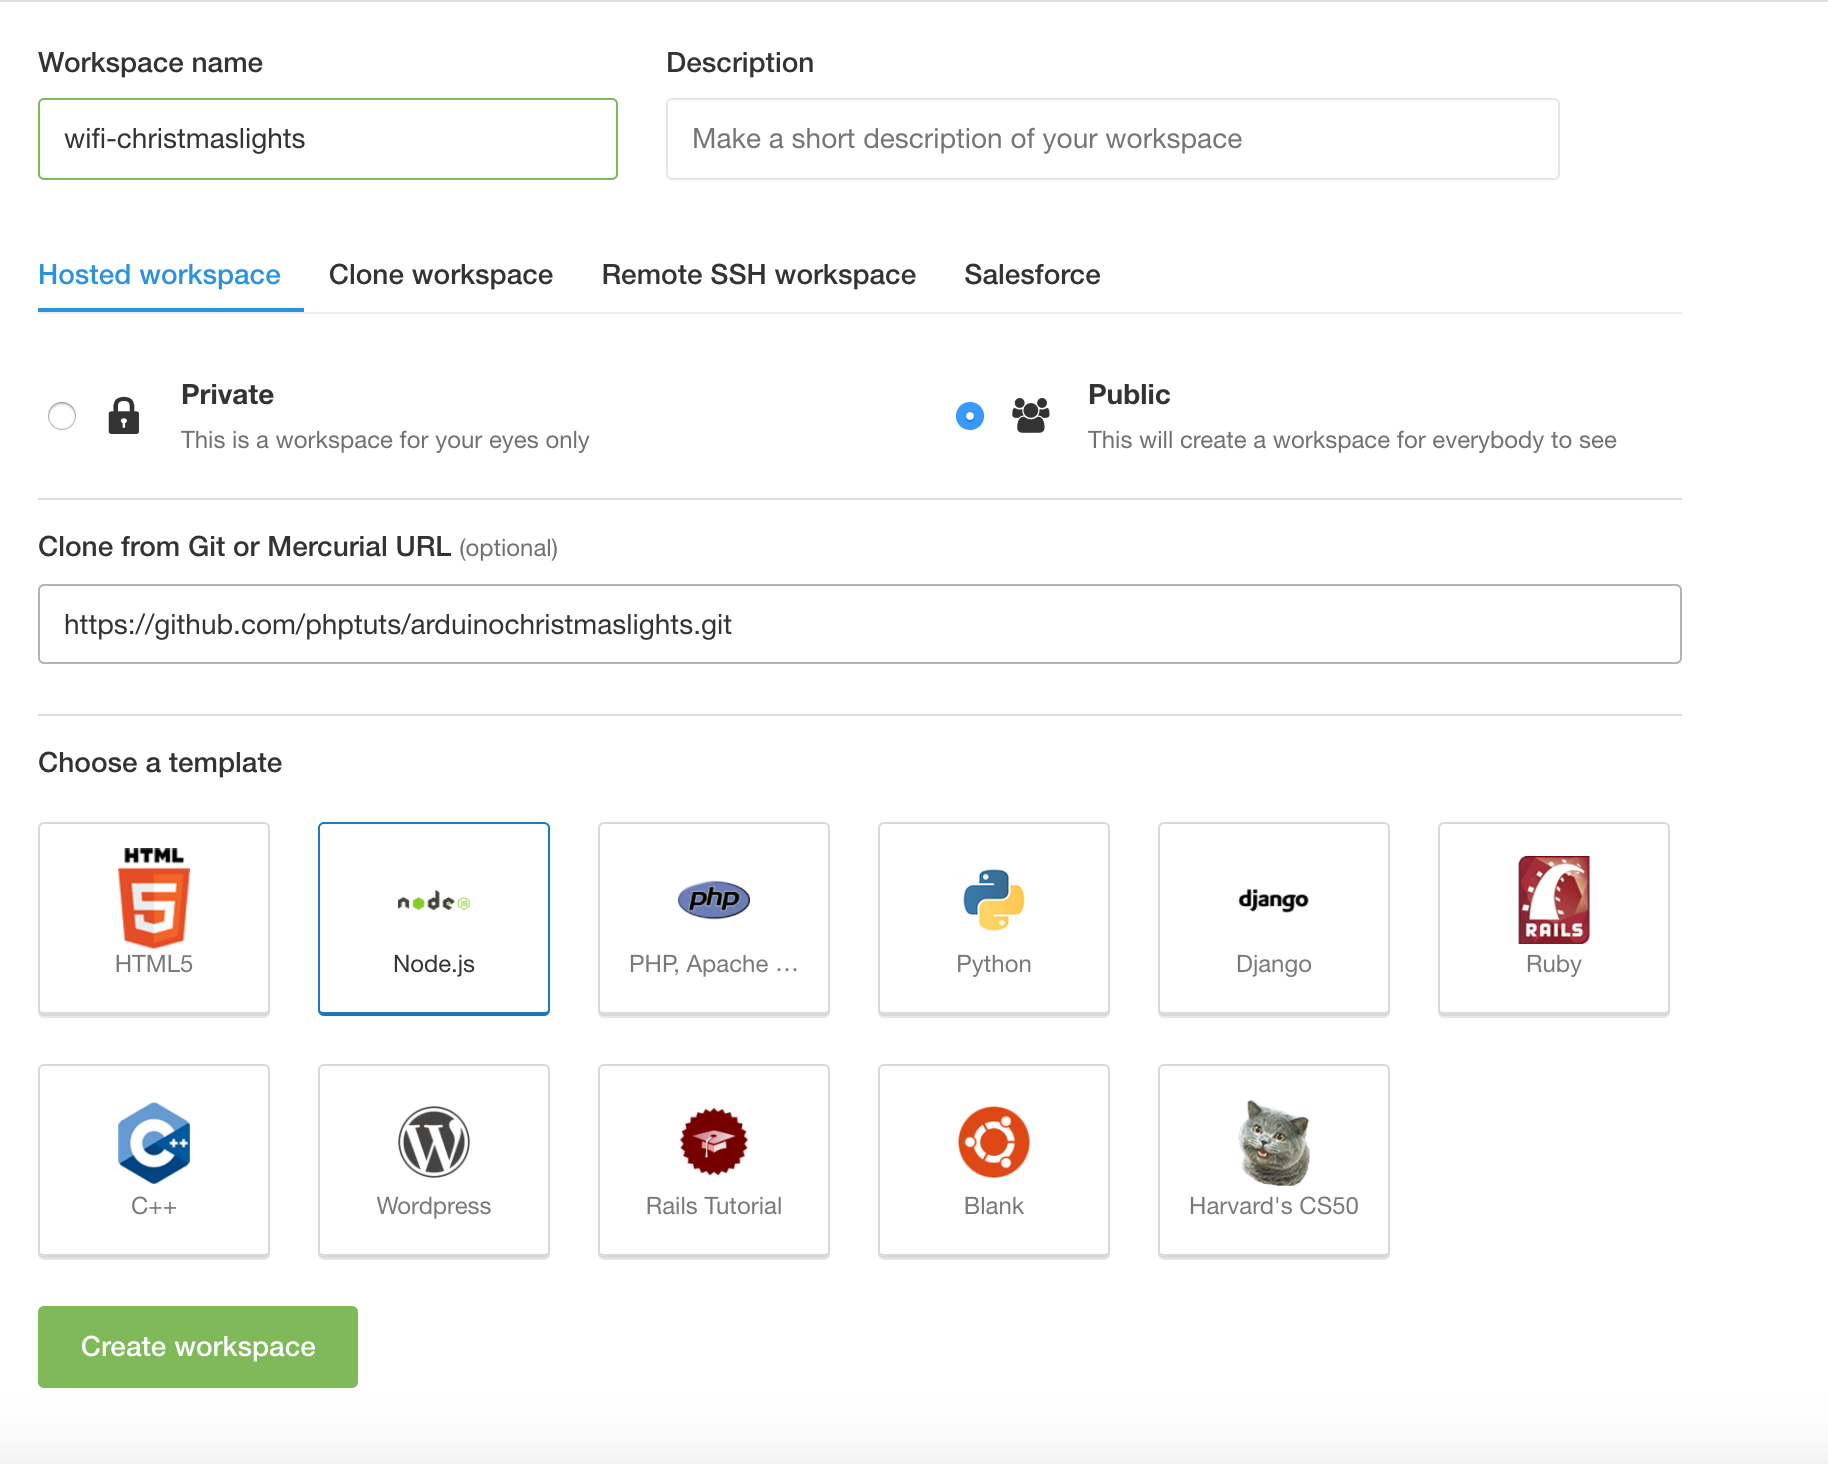Click the 'Clone from Git or Mercurial URL' label
The image size is (1828, 1464).
[x=245, y=547]
